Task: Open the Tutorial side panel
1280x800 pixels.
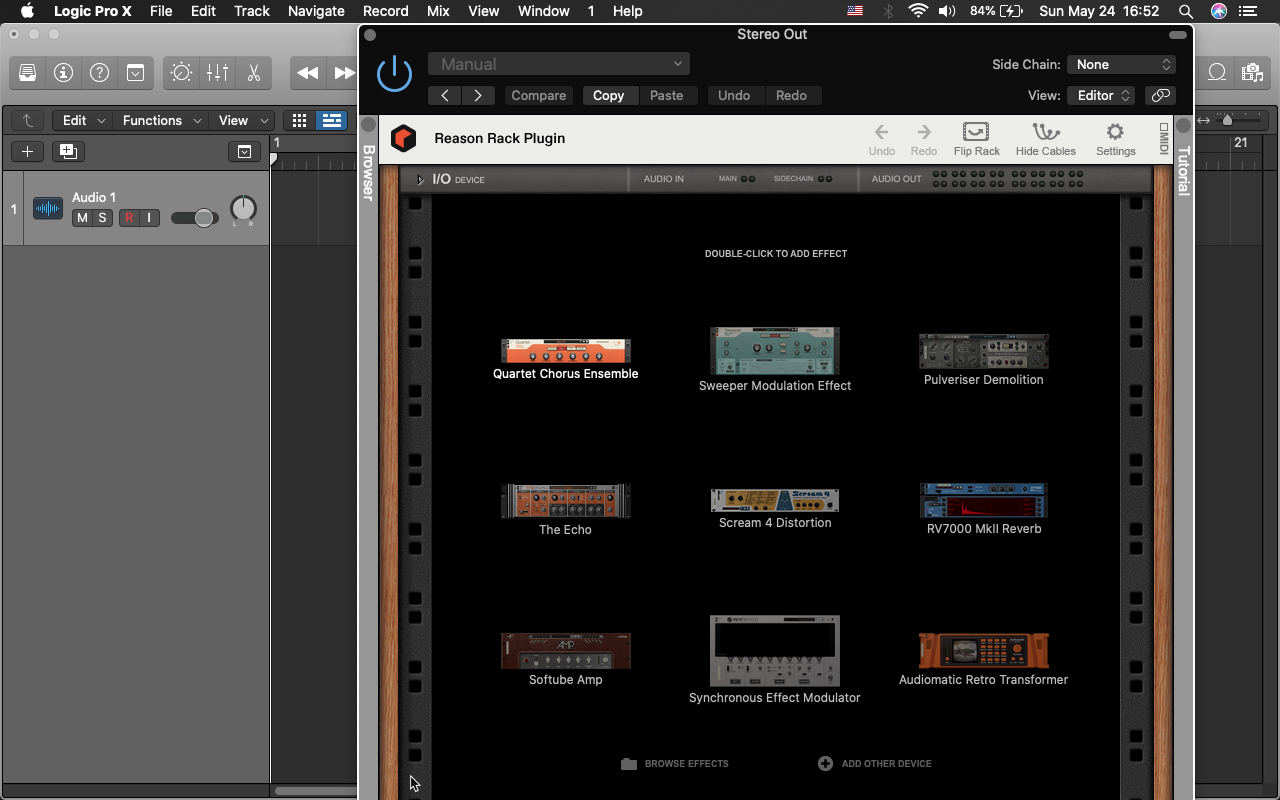Action: pos(1184,170)
